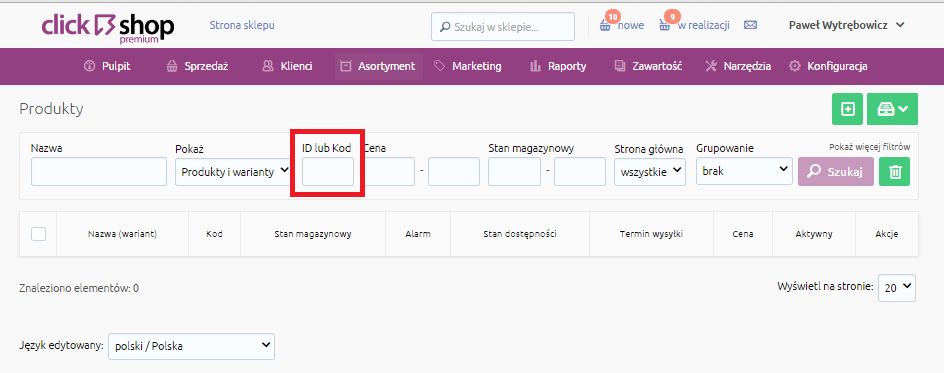Follow the Strona sklepu link
The image size is (944, 373).
click(x=242, y=25)
